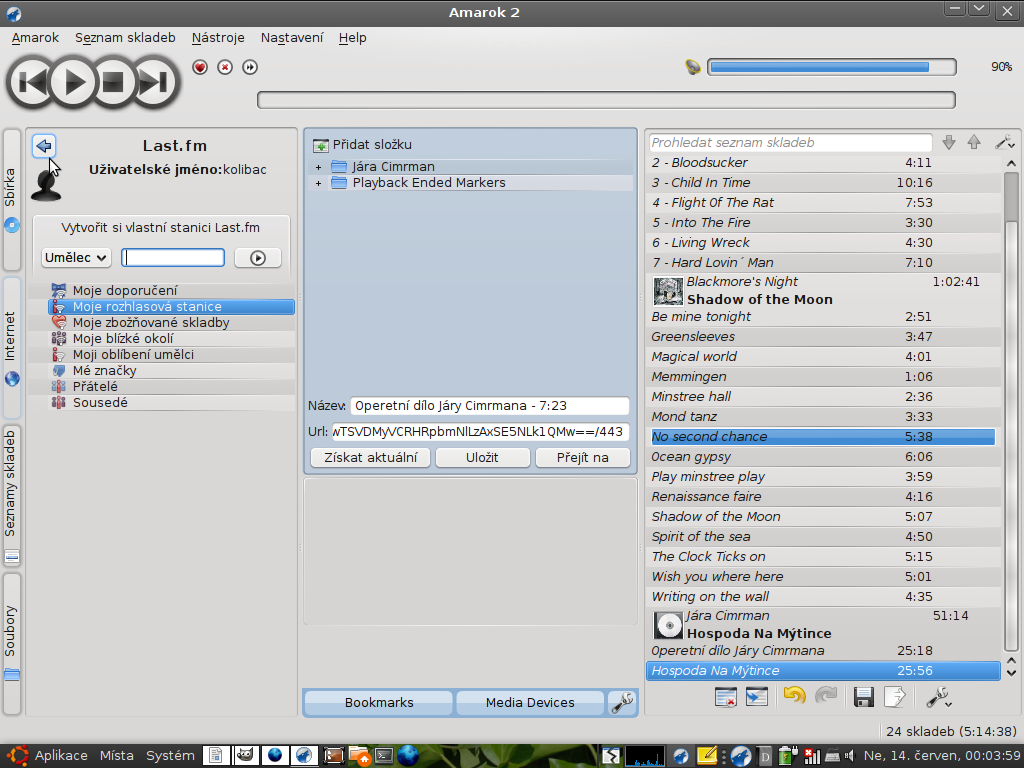The height and width of the screenshot is (768, 1024).
Task: Love the current track heart icon
Action: point(200,67)
